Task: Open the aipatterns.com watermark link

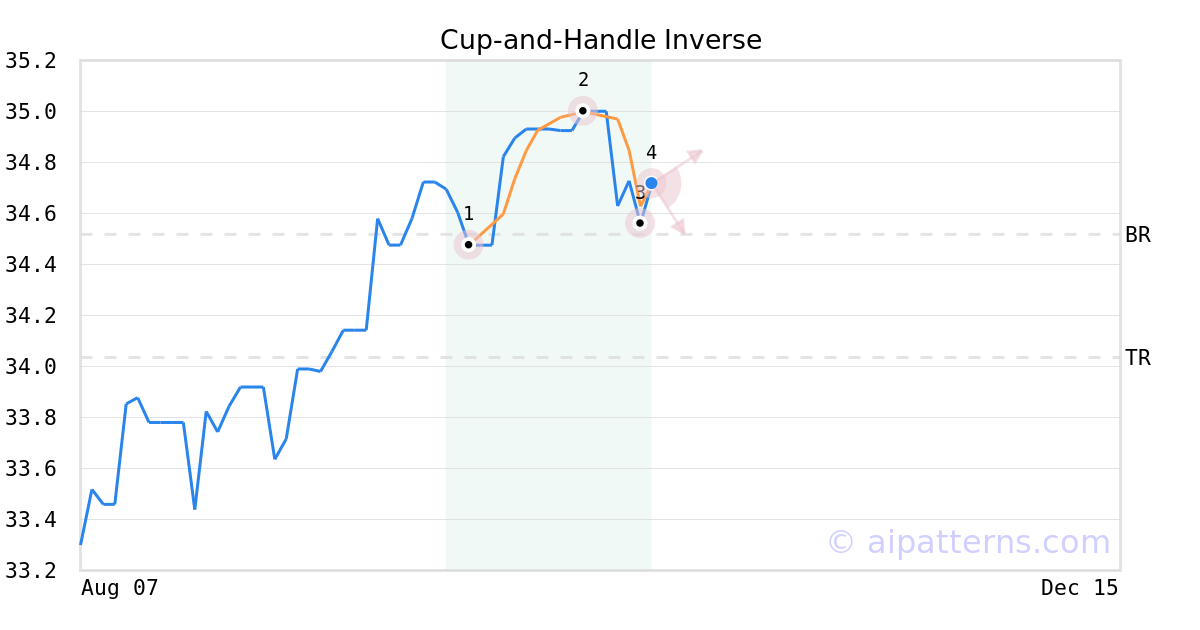Action: tap(968, 542)
